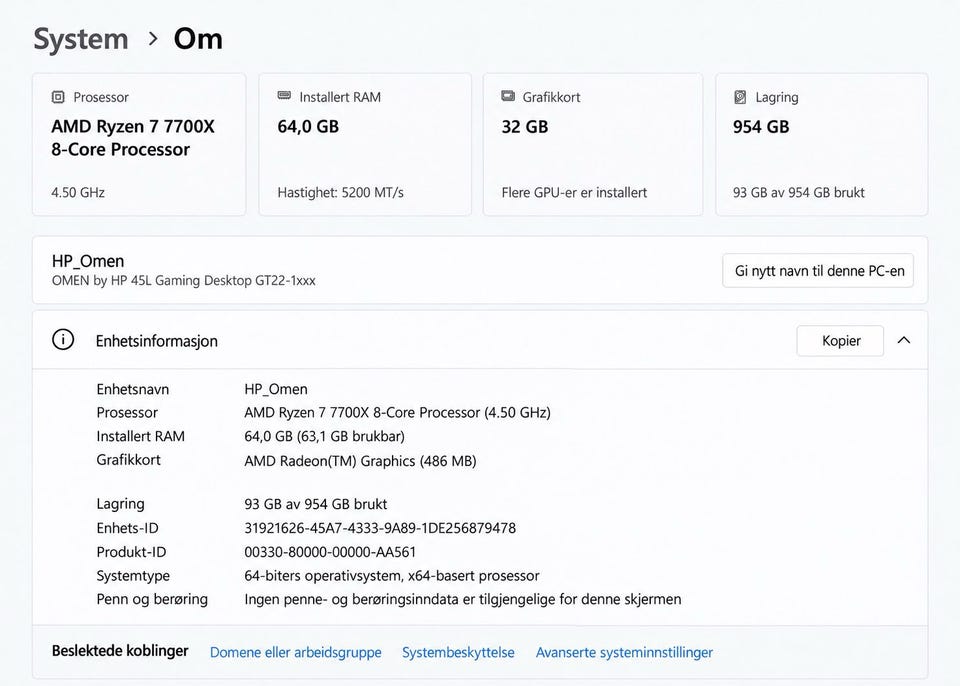
Task: Click the storage disk icon
Action: (x=740, y=97)
